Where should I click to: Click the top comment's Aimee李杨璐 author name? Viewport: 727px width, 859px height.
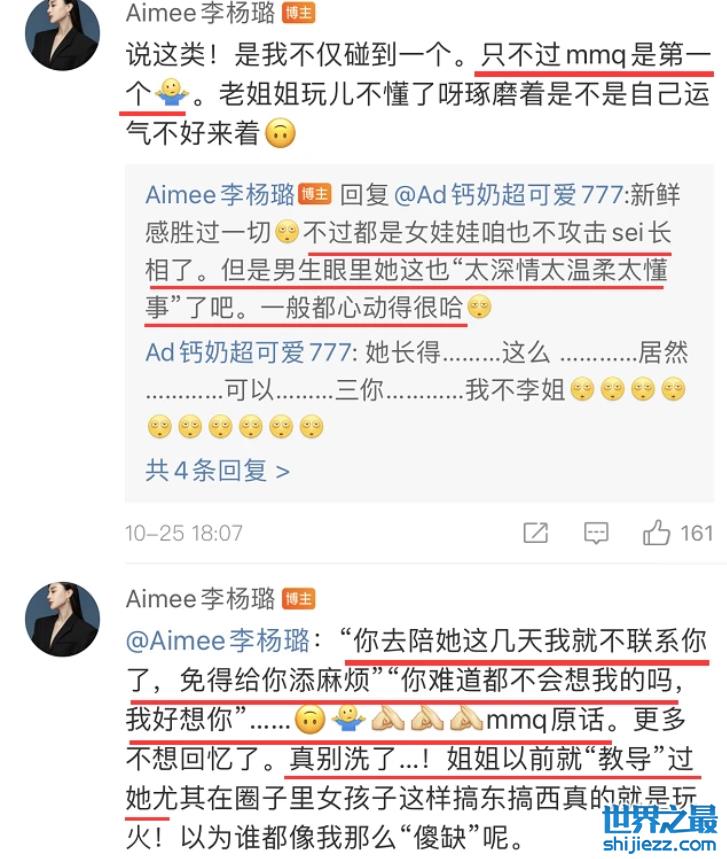201,13
